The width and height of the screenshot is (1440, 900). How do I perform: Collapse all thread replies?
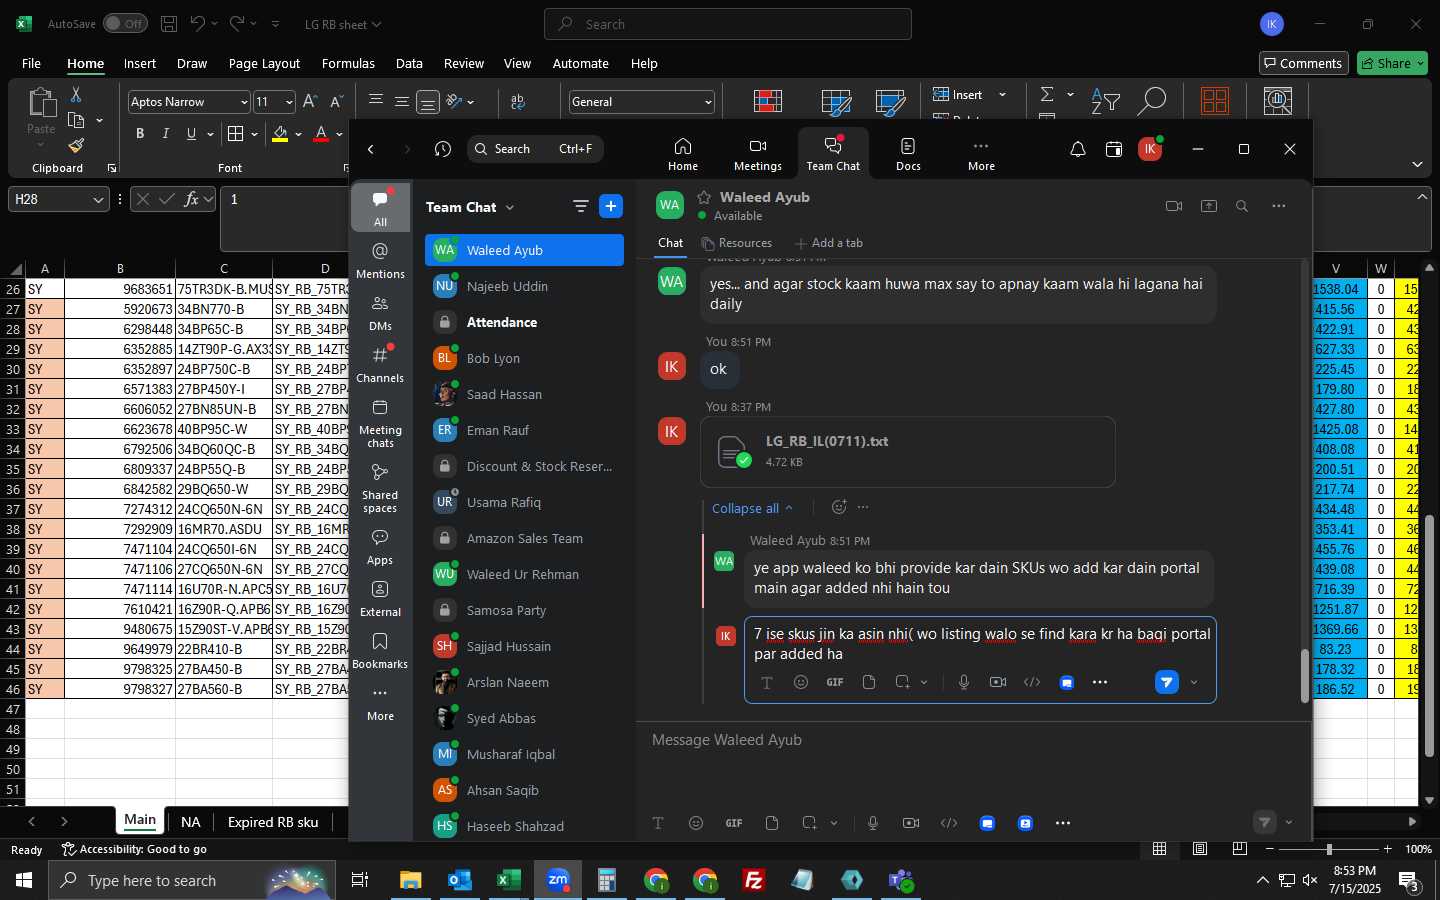pyautogui.click(x=752, y=508)
